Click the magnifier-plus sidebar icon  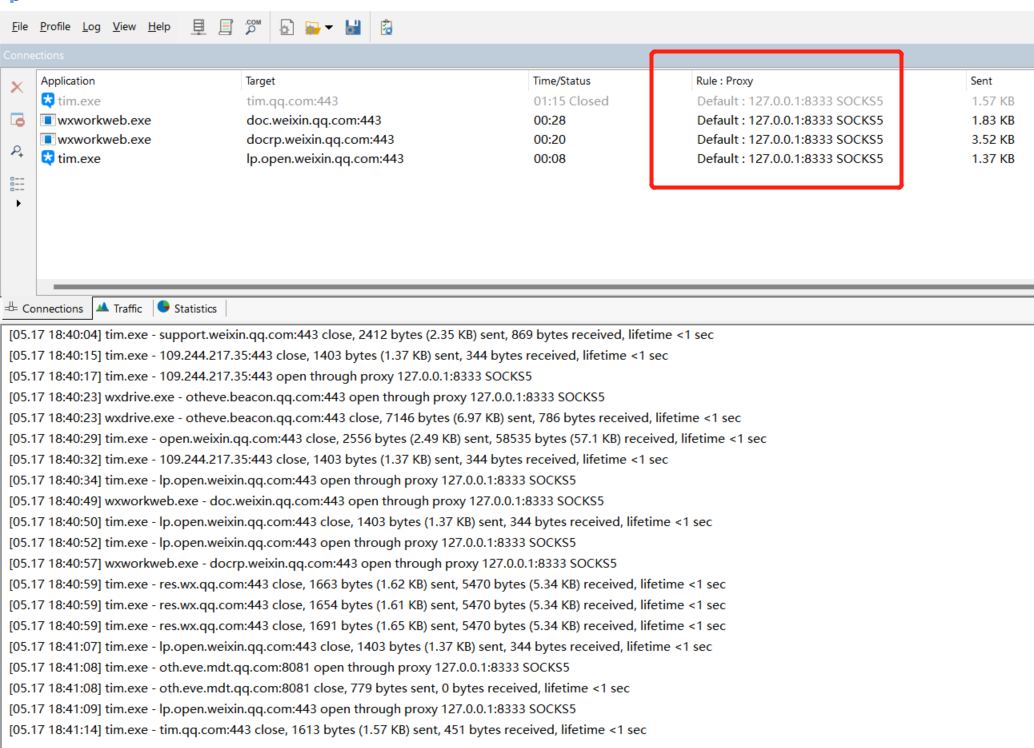coord(17,151)
